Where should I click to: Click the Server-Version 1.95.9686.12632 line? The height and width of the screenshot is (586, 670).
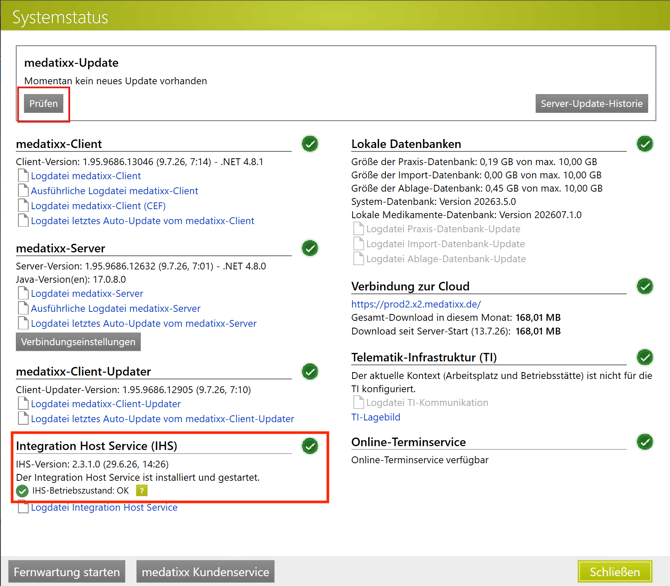141,266
